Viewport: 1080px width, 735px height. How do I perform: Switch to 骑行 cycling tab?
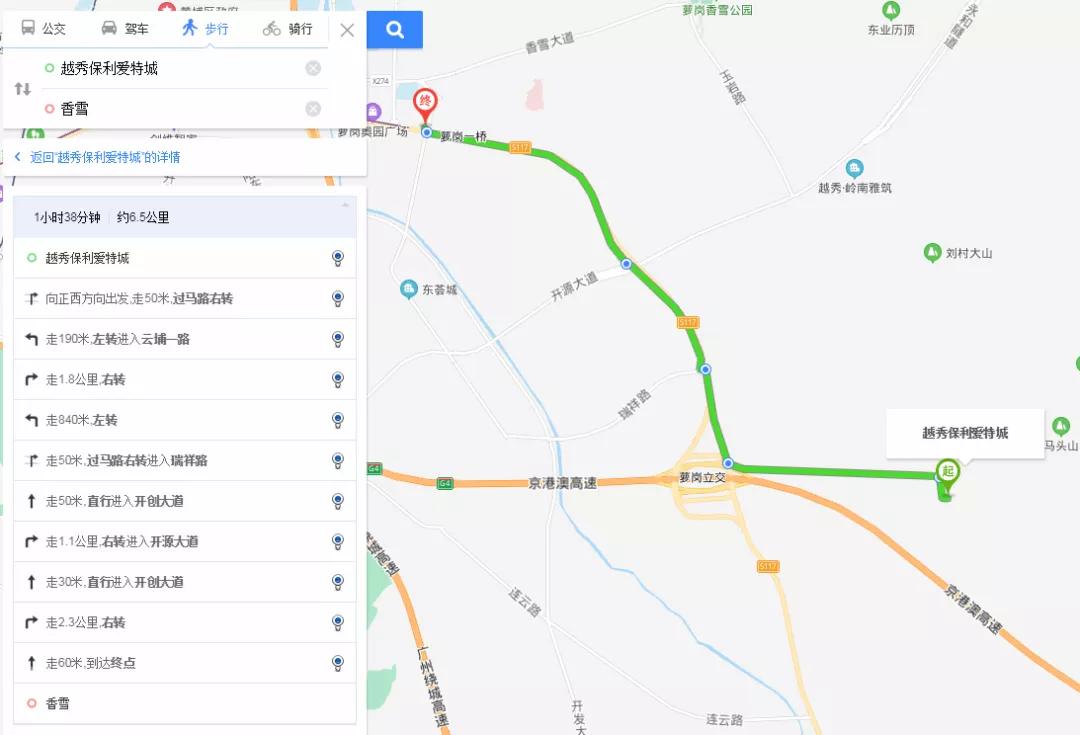(x=288, y=29)
